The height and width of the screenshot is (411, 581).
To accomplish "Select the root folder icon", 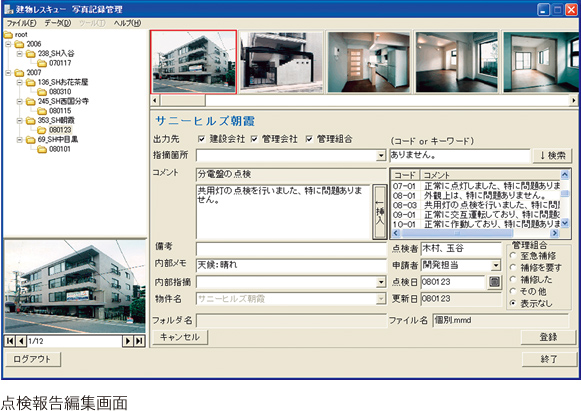I will [x=8, y=35].
